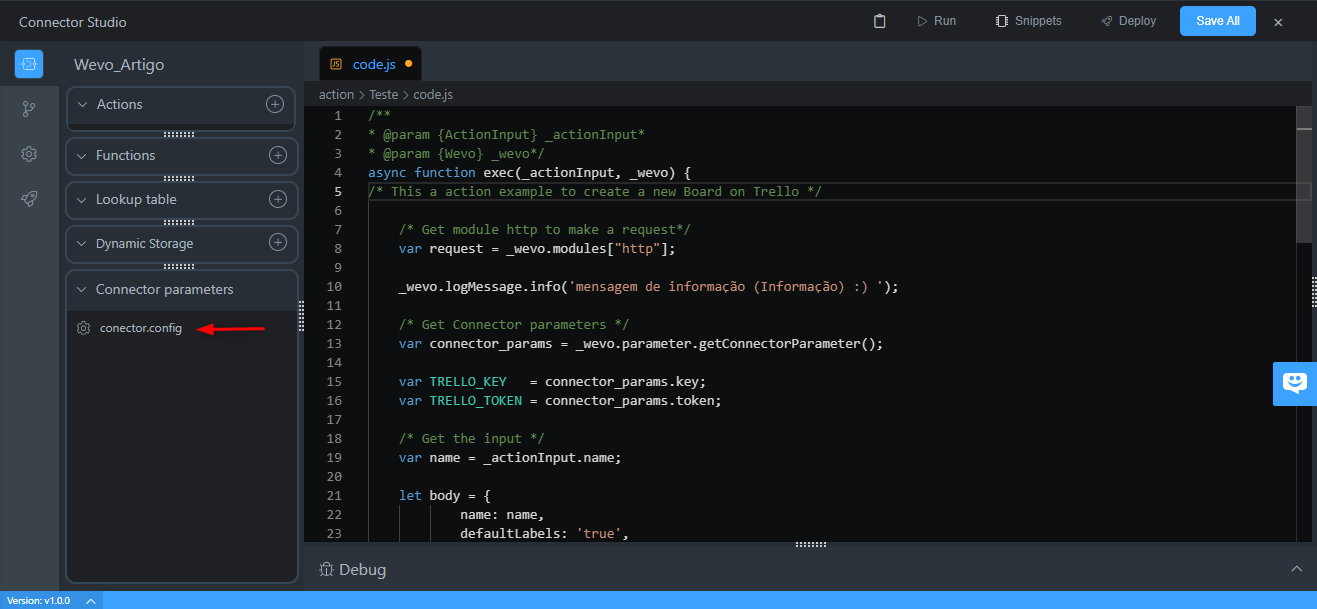Image resolution: width=1317 pixels, height=609 pixels.
Task: Add a new item in Actions
Action: point(275,104)
